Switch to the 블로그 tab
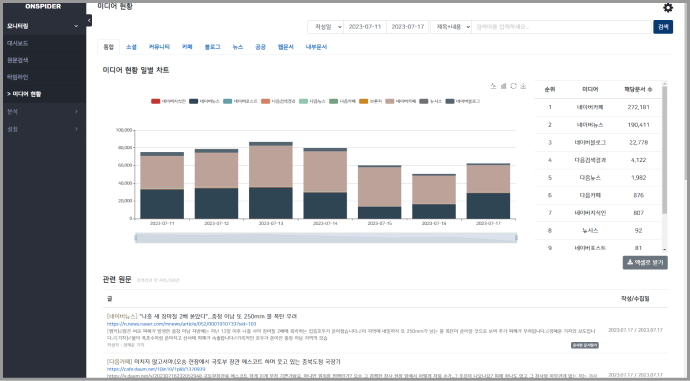The height and width of the screenshot is (381, 690). point(212,47)
